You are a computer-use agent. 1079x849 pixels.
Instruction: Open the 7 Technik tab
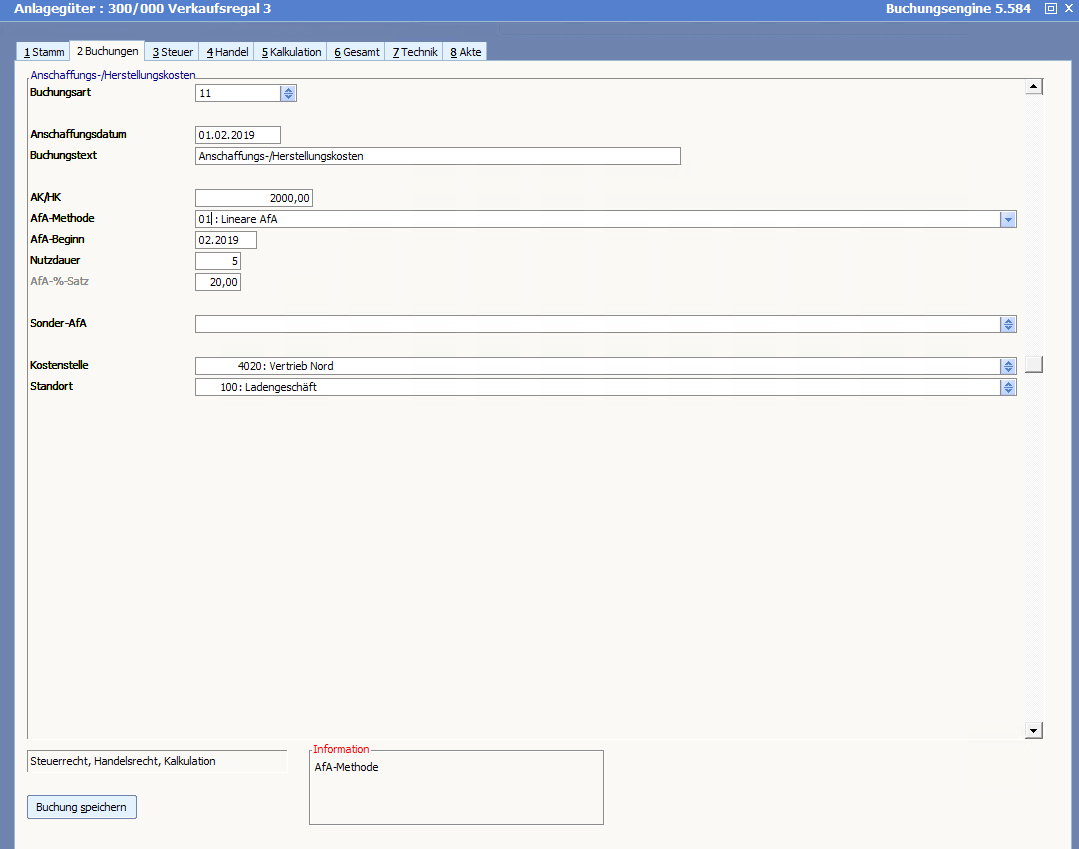[x=415, y=52]
